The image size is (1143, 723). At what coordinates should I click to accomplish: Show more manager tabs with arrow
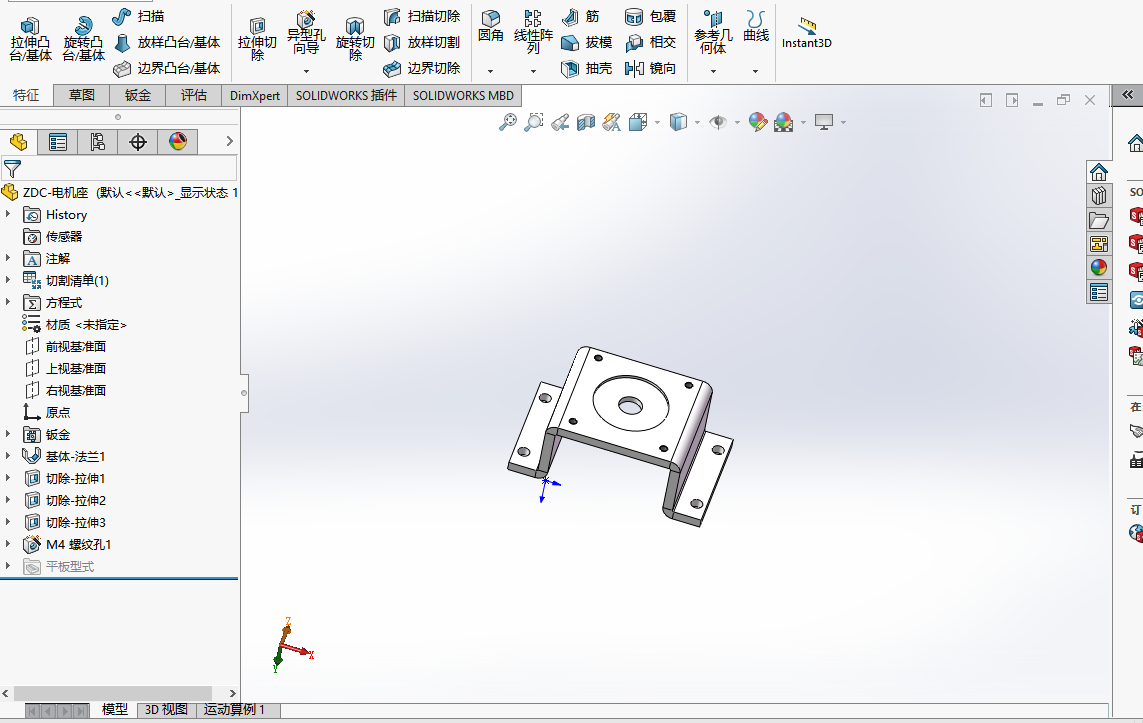click(x=230, y=141)
